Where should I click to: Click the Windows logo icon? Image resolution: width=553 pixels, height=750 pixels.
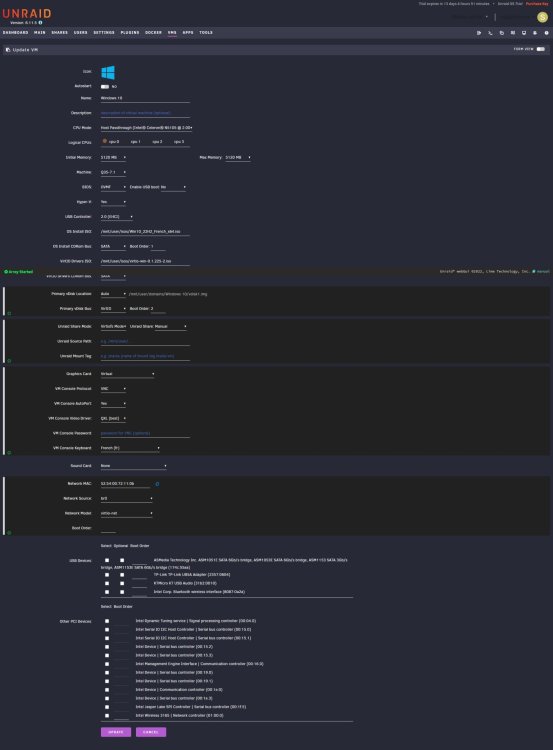click(x=108, y=73)
